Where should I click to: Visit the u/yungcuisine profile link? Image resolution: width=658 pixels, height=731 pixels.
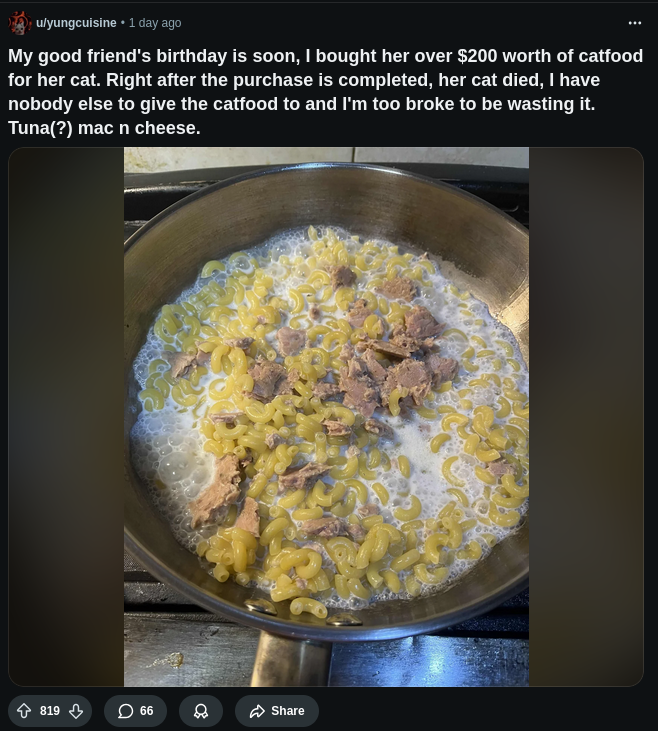76,23
